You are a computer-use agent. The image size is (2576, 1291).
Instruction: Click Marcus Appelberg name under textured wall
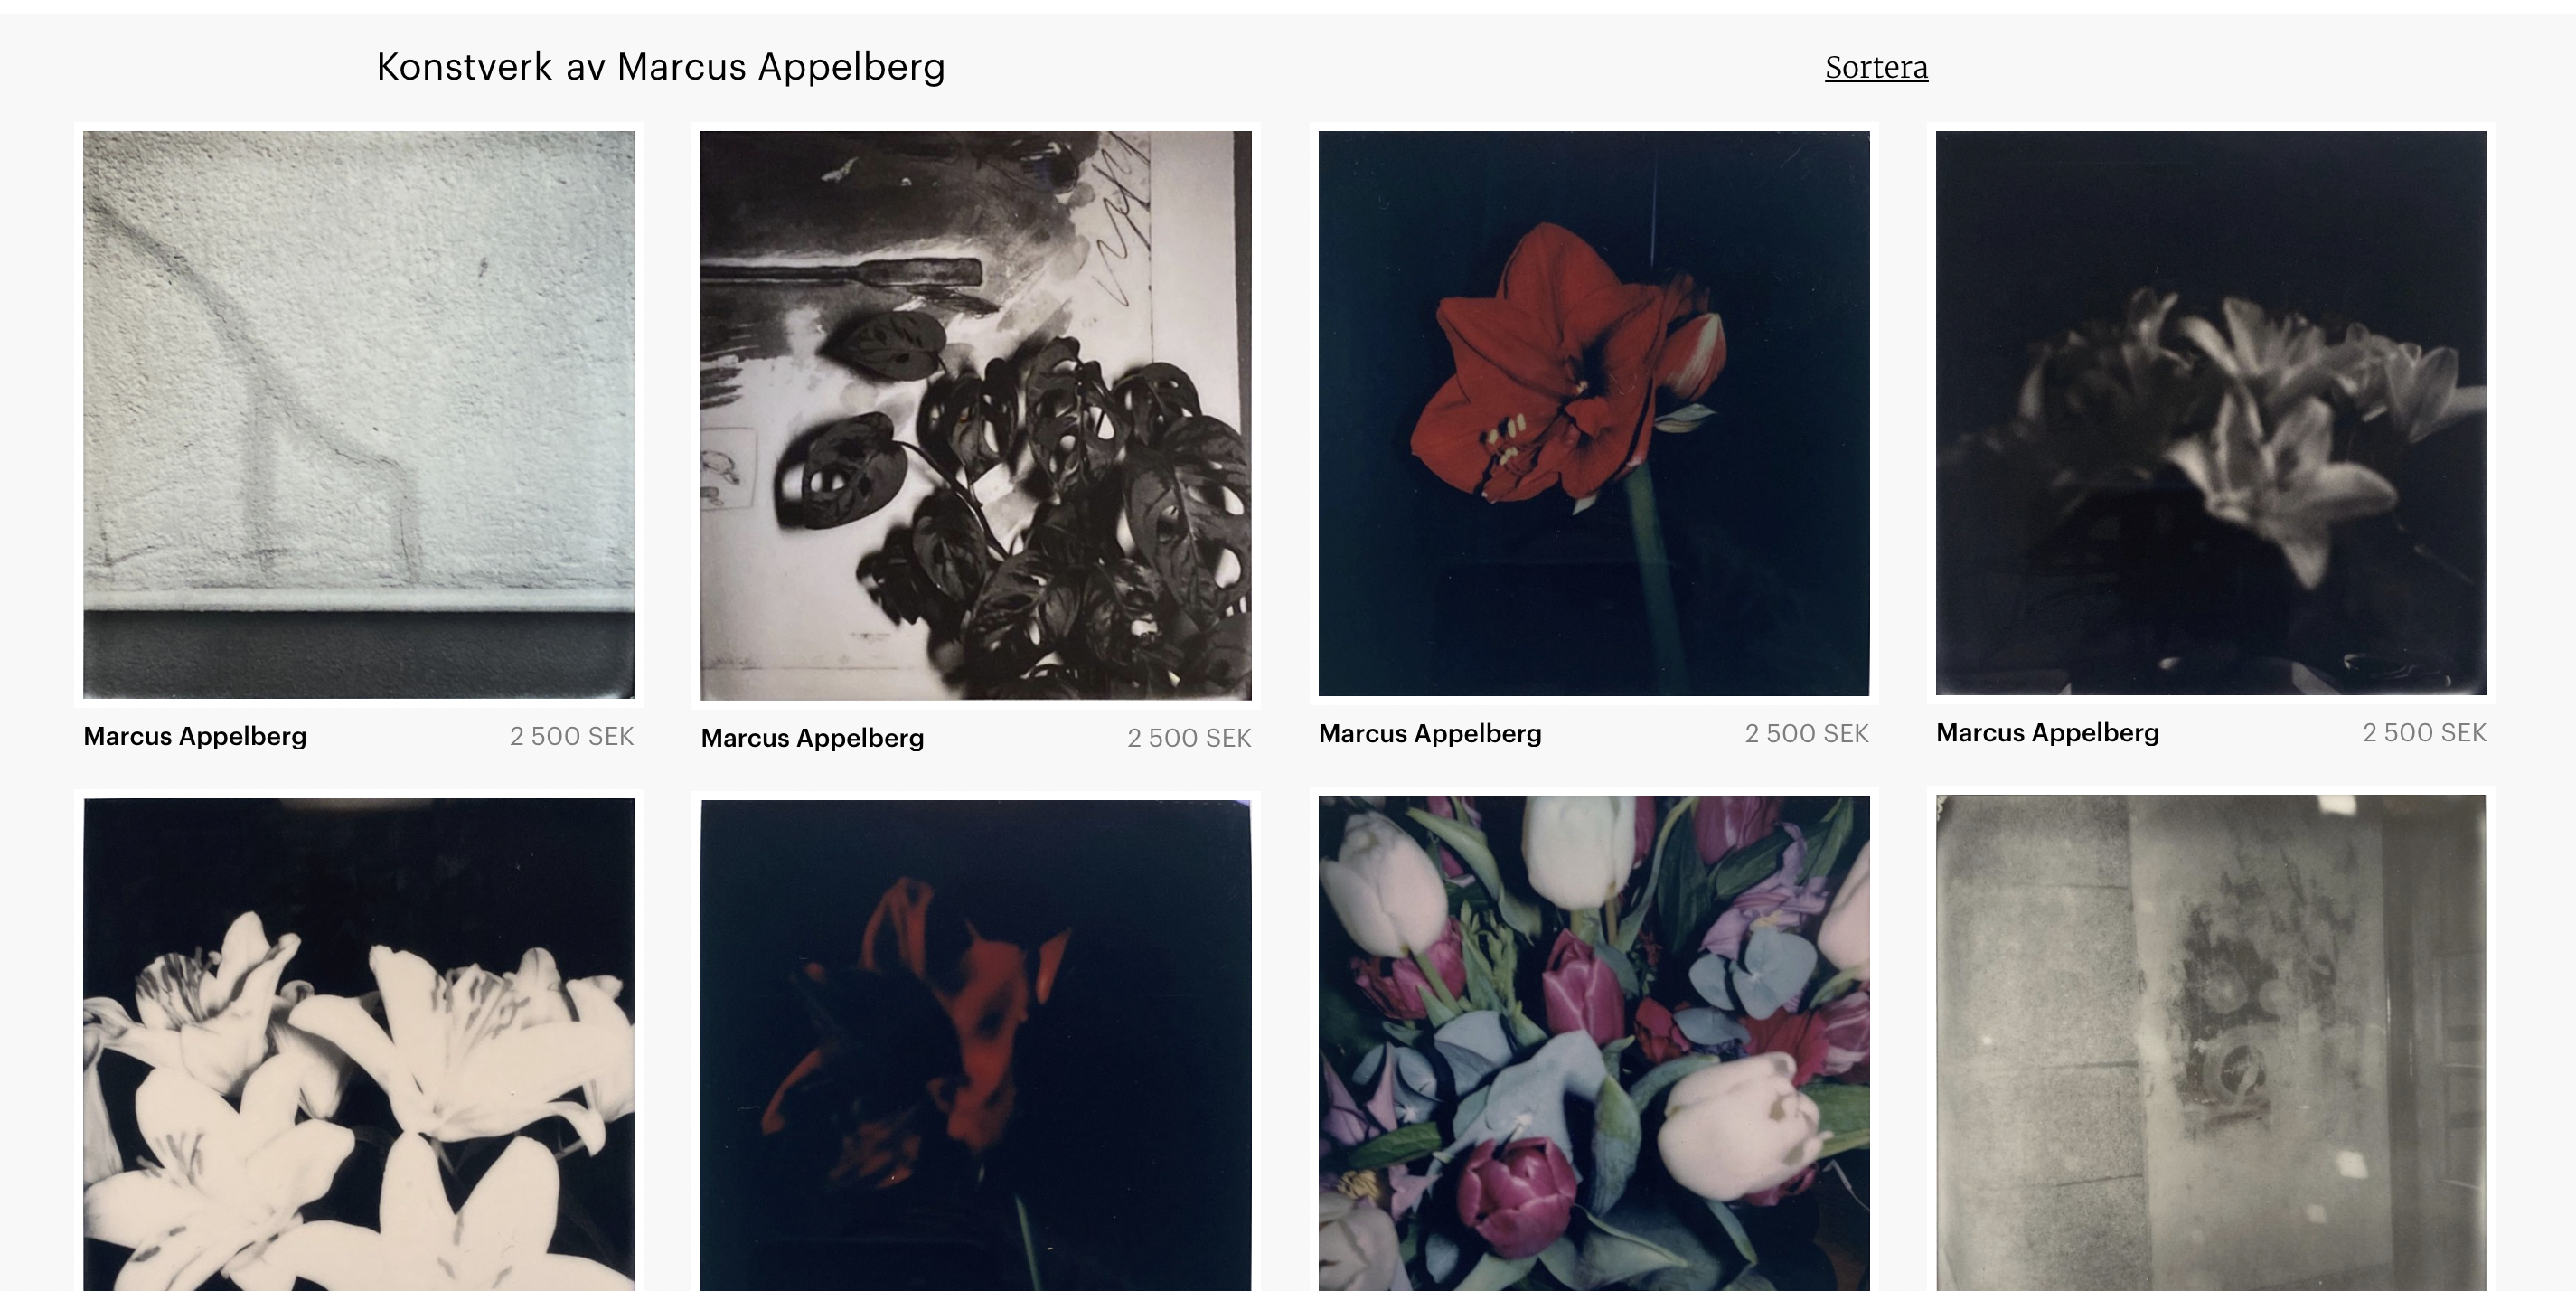pyautogui.click(x=195, y=736)
